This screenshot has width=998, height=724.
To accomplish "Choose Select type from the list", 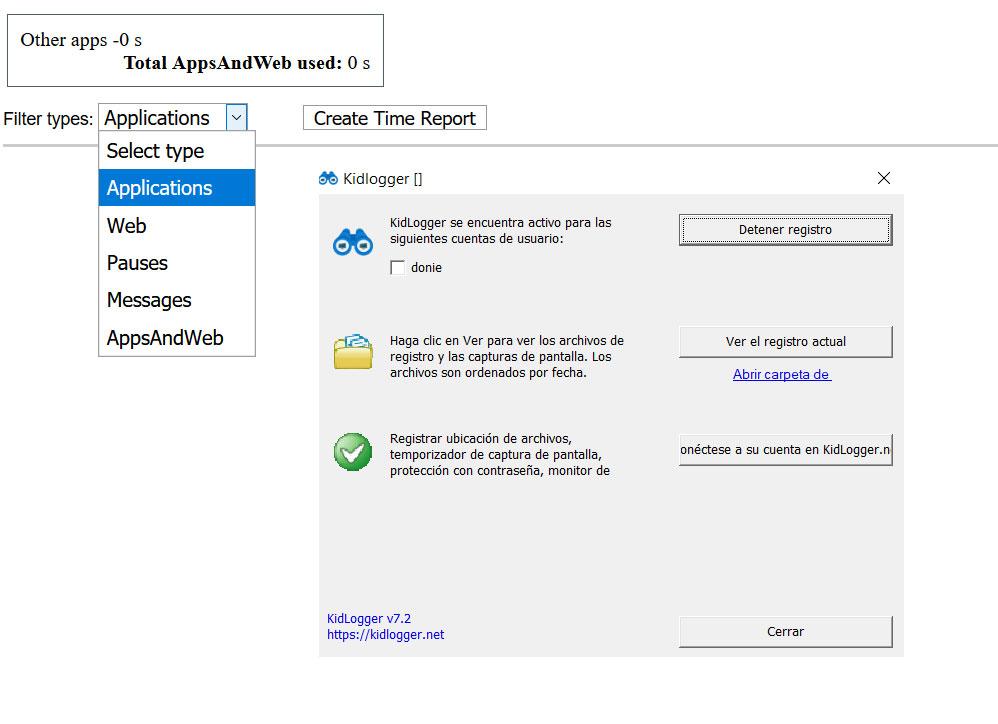I will tap(177, 151).
